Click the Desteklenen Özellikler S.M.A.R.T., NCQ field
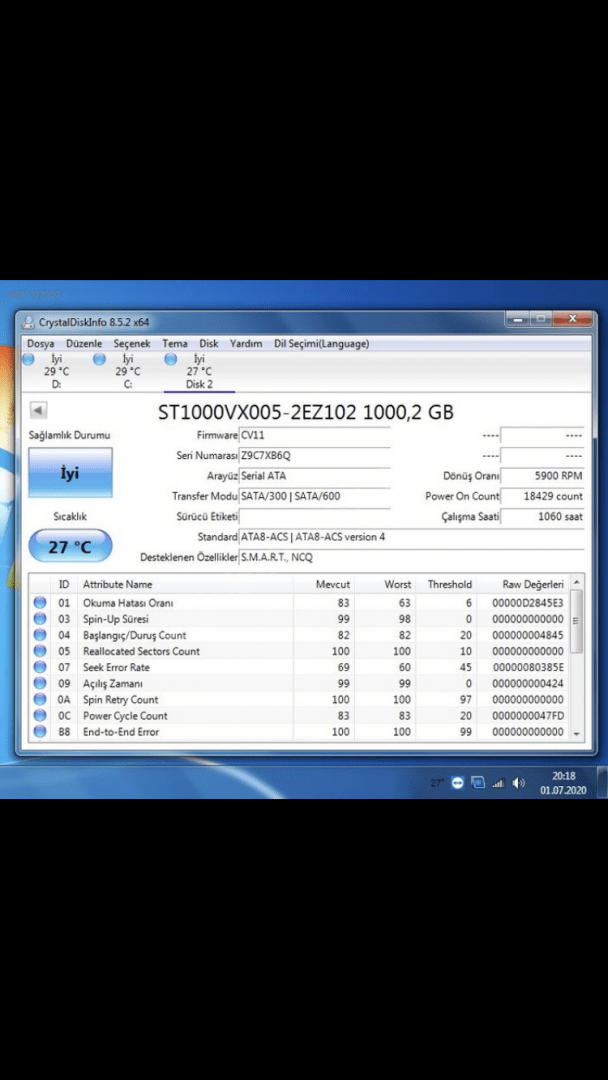 tap(411, 557)
